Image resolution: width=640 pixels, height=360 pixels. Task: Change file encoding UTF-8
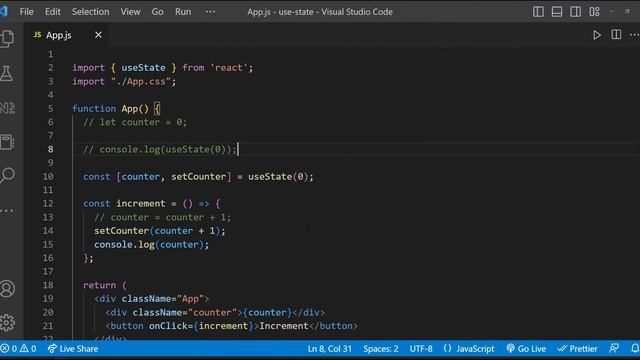421,349
